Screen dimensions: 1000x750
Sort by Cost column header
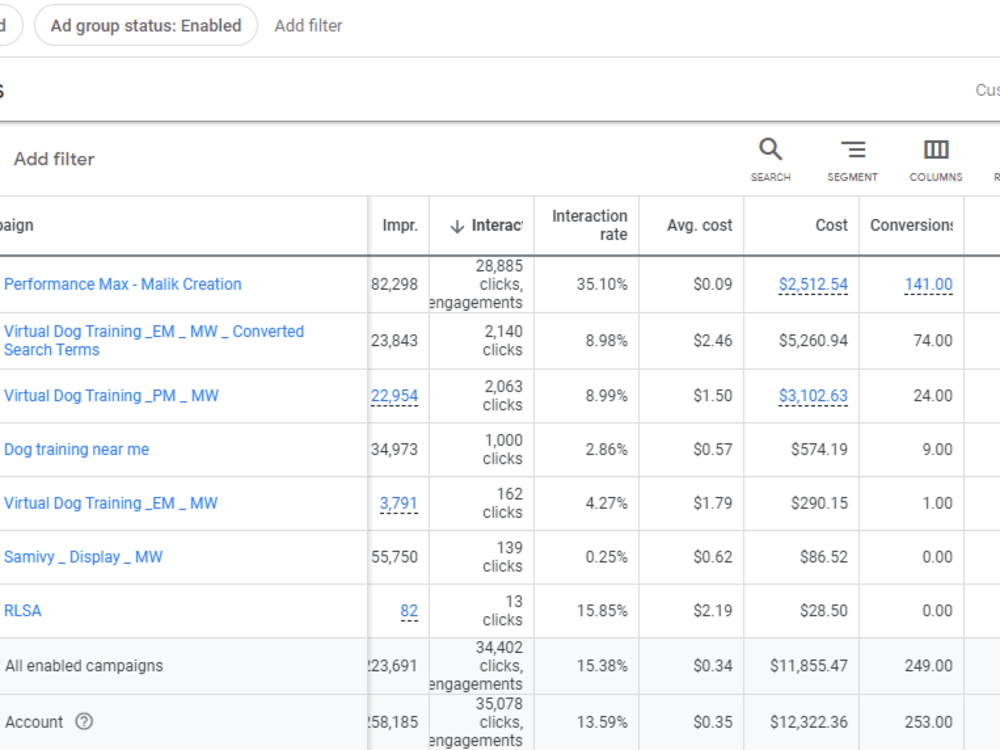832,225
